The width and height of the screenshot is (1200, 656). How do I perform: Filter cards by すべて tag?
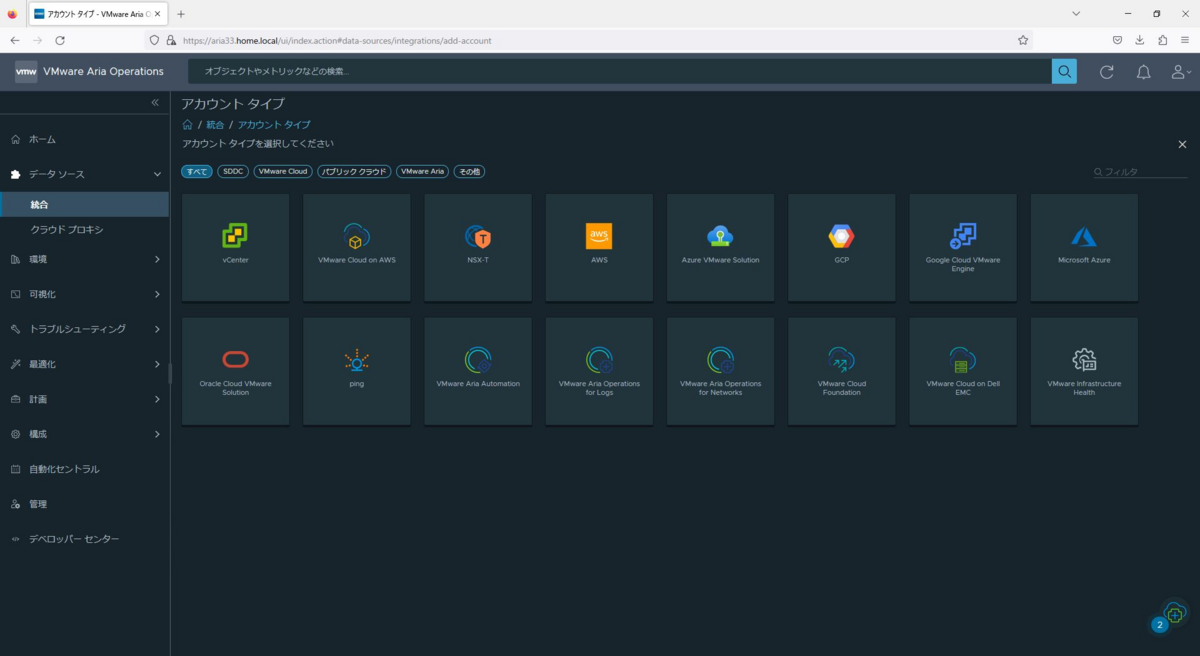point(197,172)
